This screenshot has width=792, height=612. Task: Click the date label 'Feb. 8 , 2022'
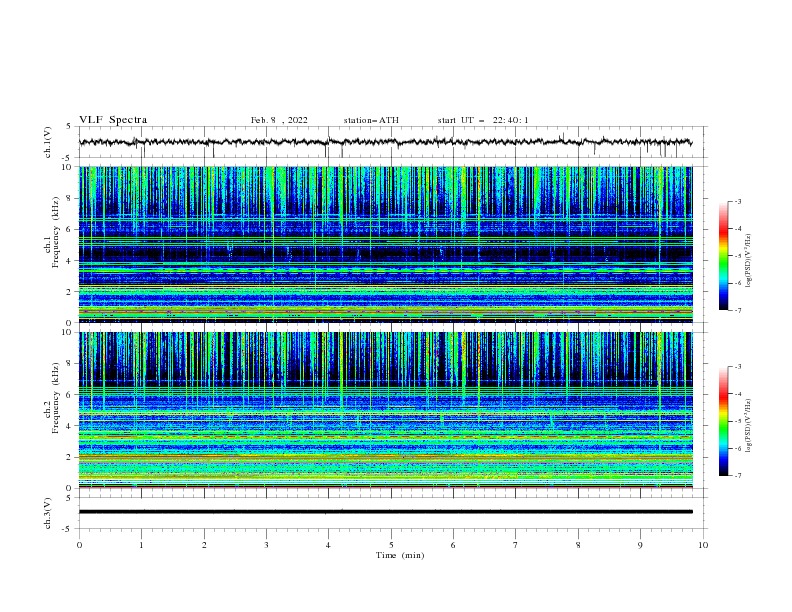click(x=279, y=120)
